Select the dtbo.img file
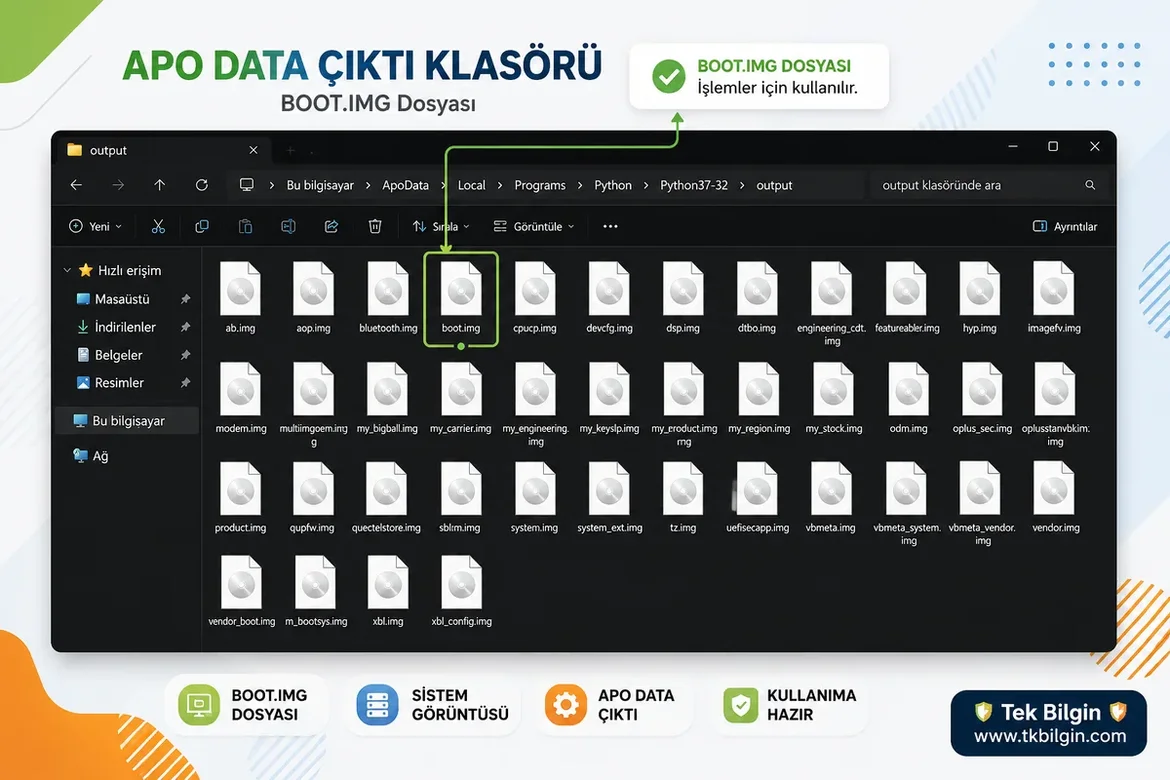This screenshot has height=780, width=1170. click(757, 297)
